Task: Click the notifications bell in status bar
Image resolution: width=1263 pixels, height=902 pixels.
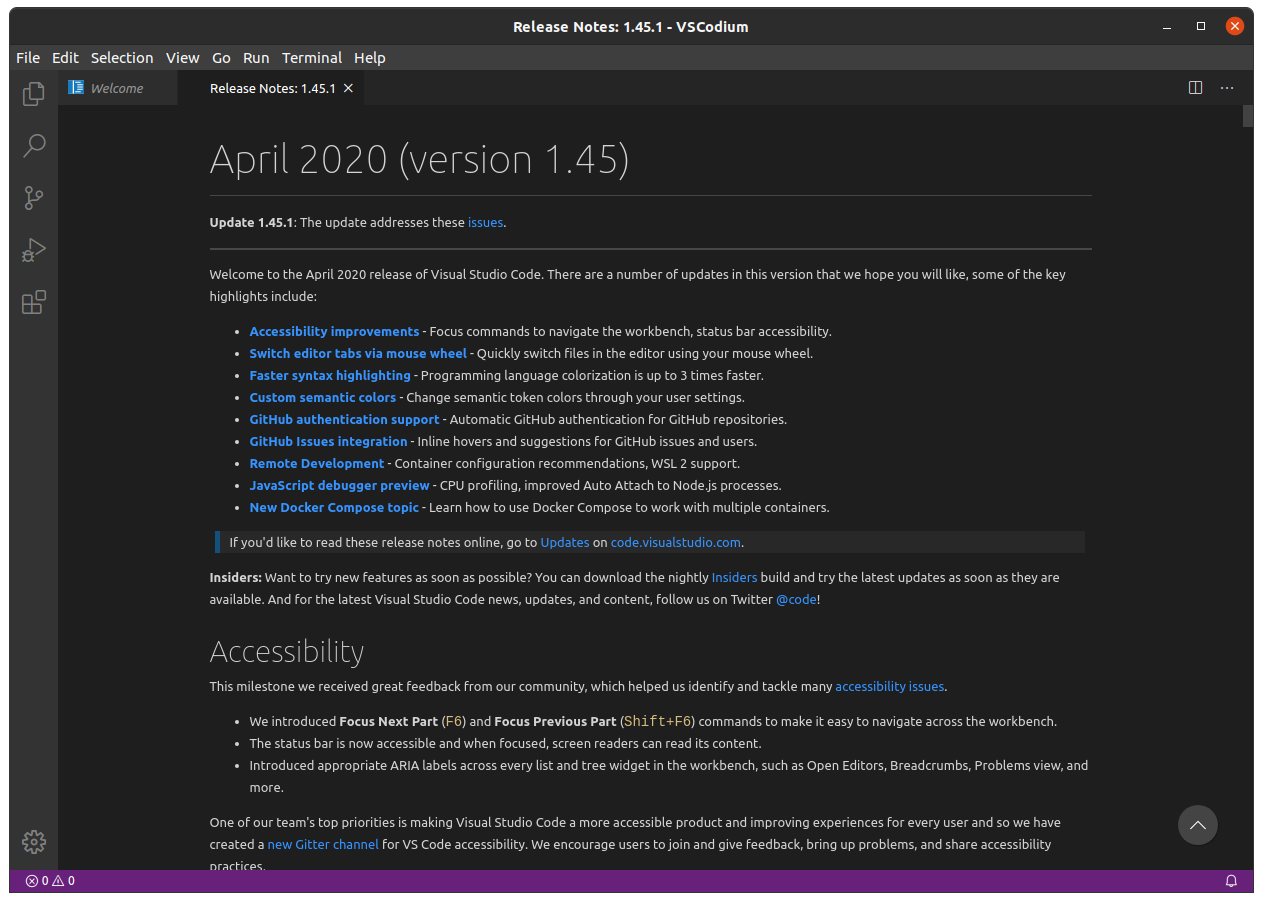Action: [1231, 881]
